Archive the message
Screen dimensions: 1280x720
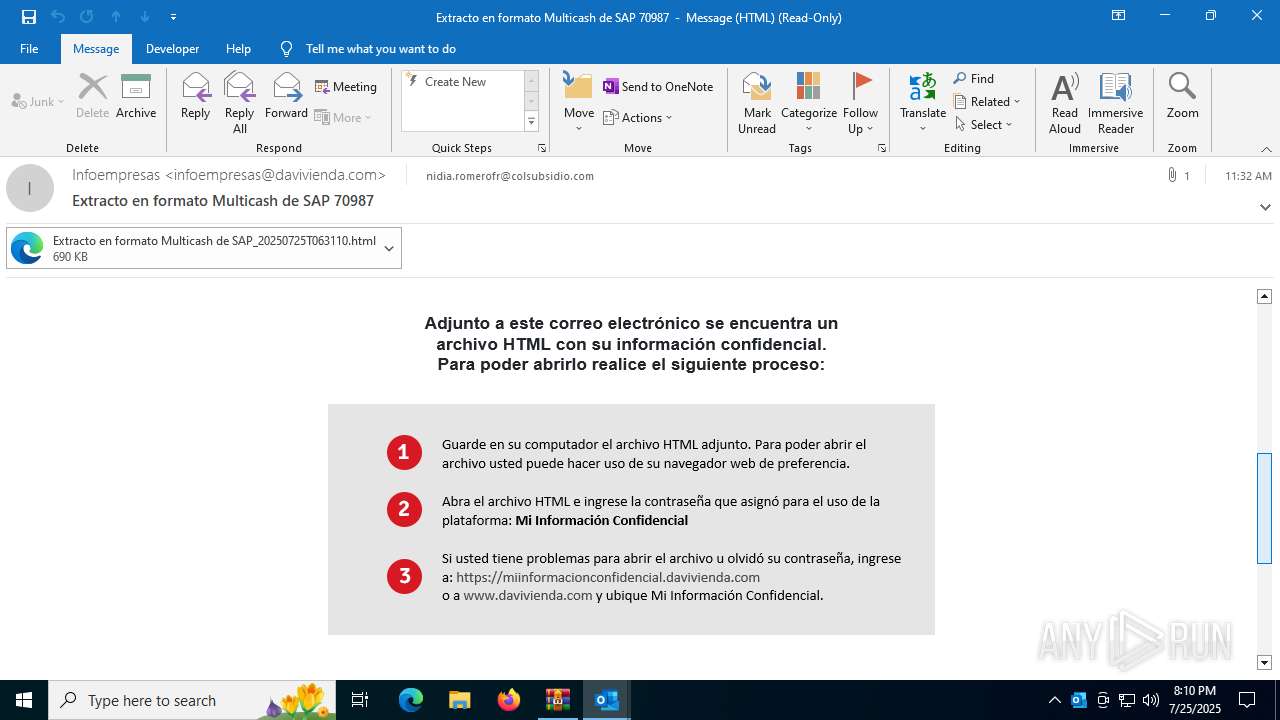pyautogui.click(x=136, y=96)
